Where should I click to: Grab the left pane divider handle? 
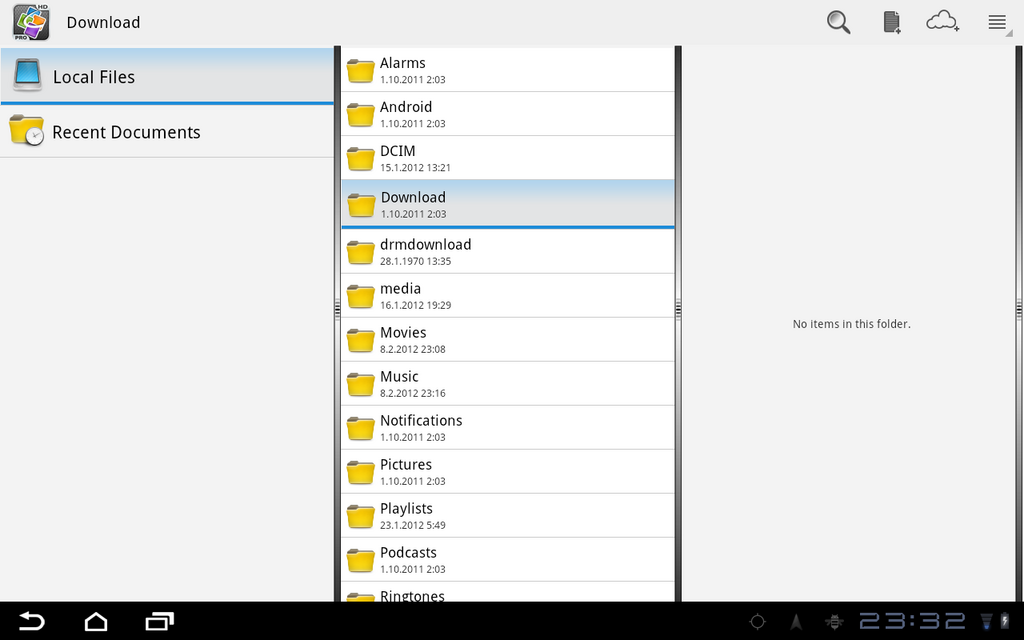[x=337, y=311]
